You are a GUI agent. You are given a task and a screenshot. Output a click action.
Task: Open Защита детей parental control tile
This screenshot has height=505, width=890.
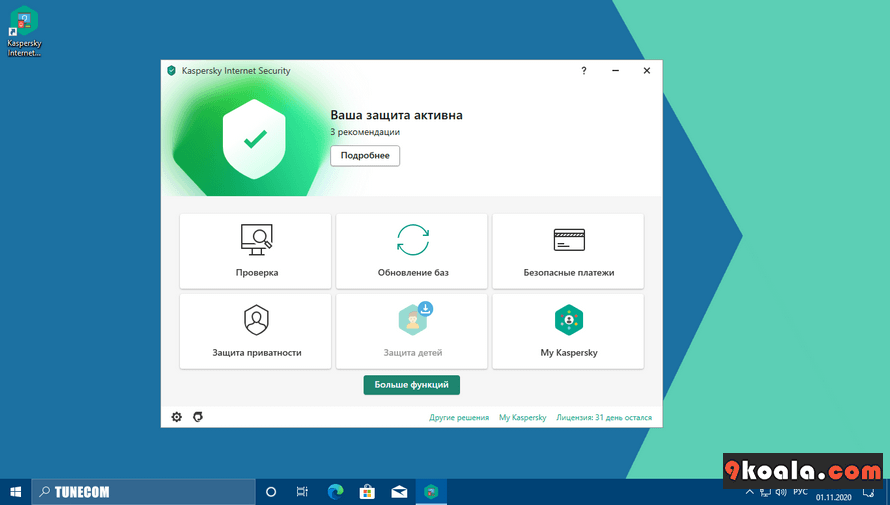412,331
